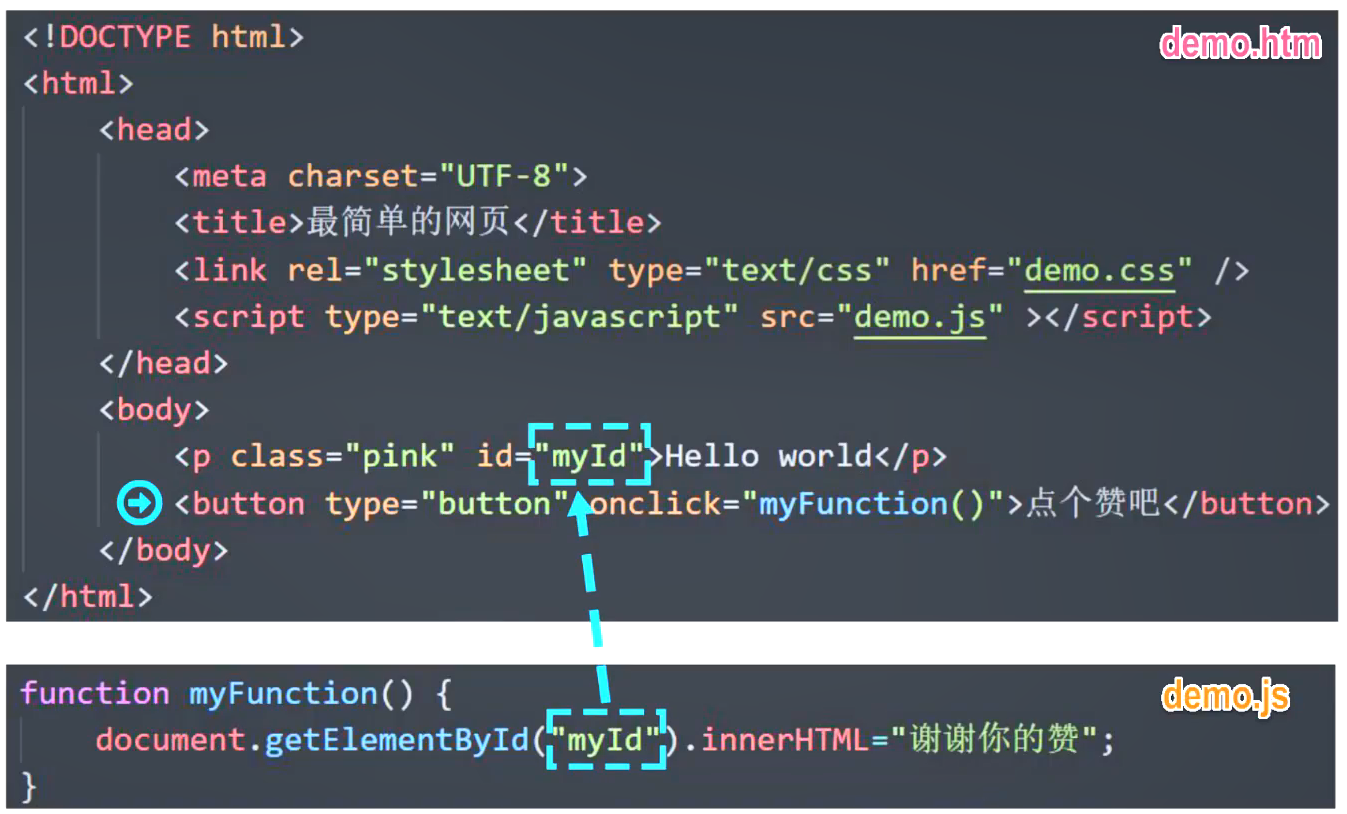
Task: Click the "UTF-8" charset value
Action: pos(503,176)
